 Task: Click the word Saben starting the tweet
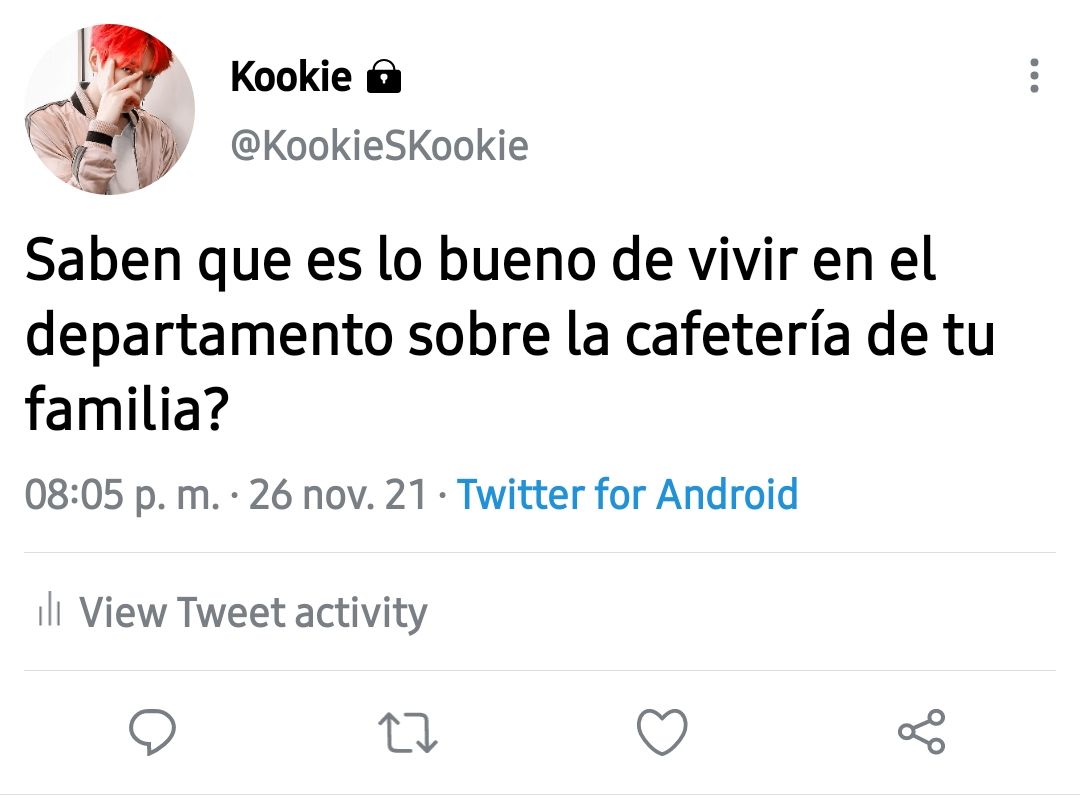click(103, 260)
